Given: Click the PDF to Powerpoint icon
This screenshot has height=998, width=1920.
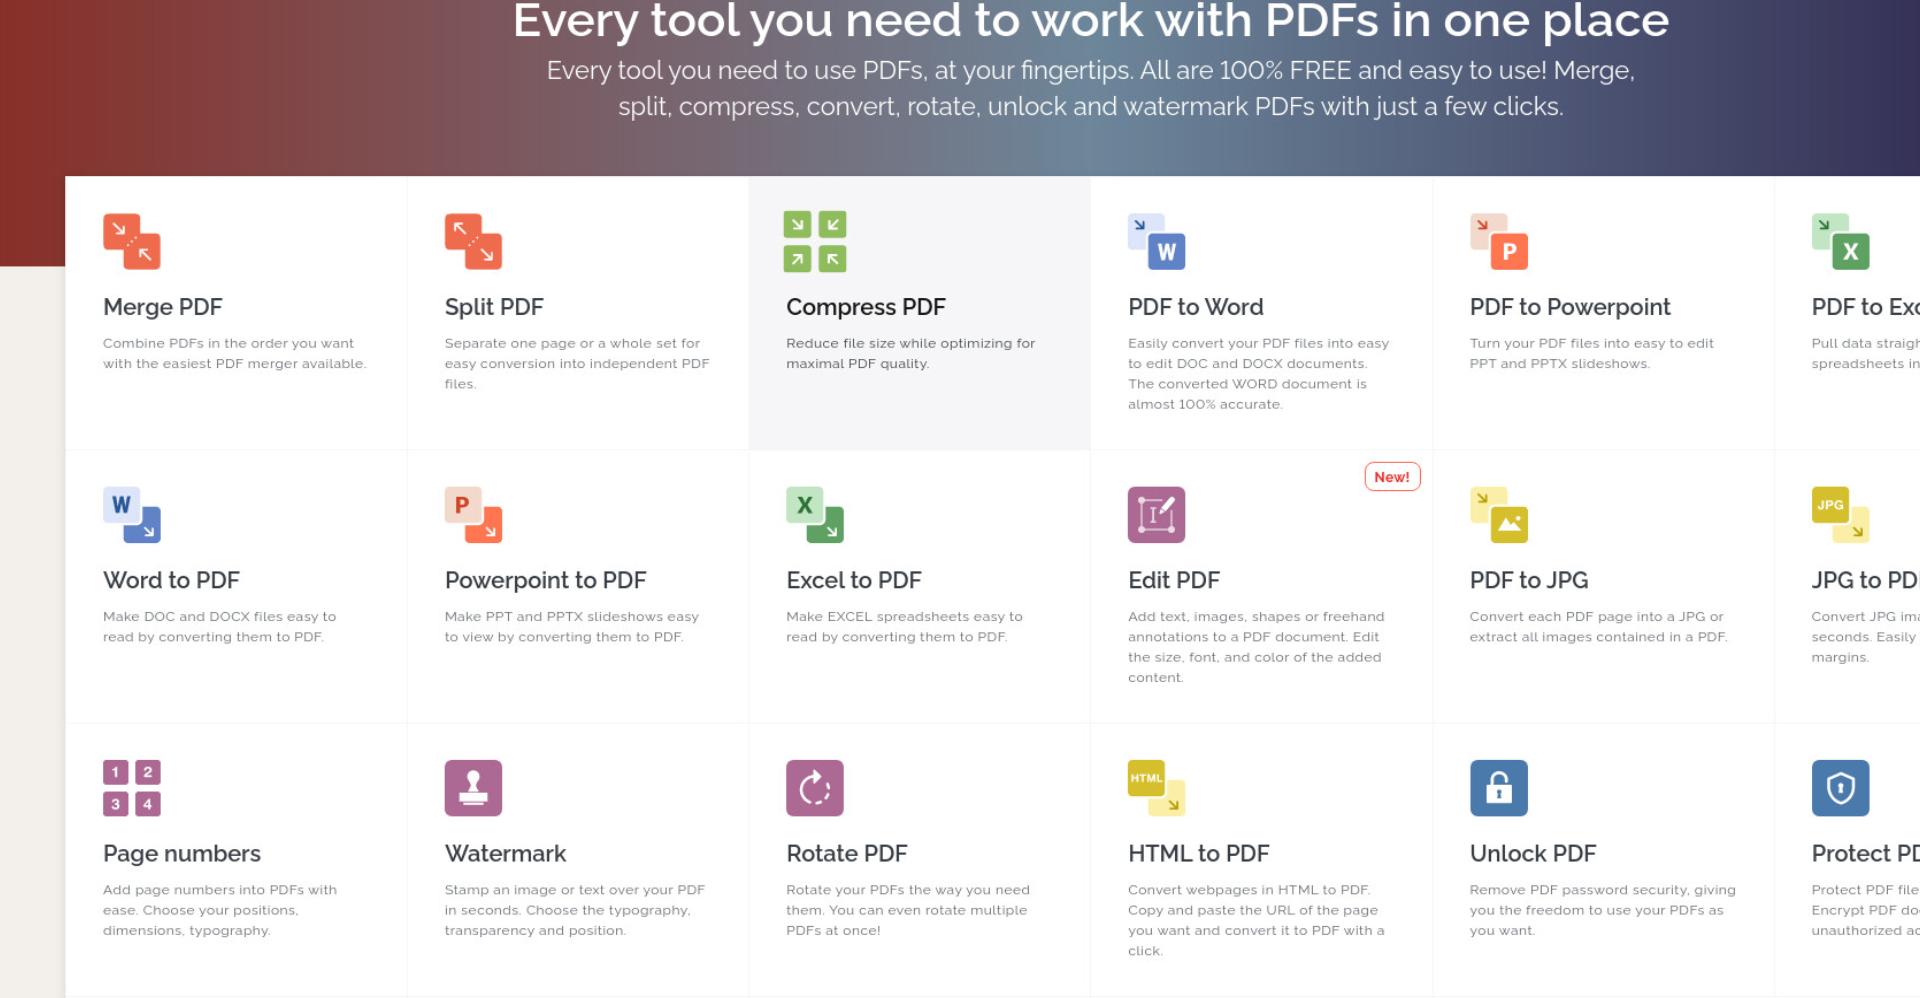Looking at the screenshot, I should 1499,241.
